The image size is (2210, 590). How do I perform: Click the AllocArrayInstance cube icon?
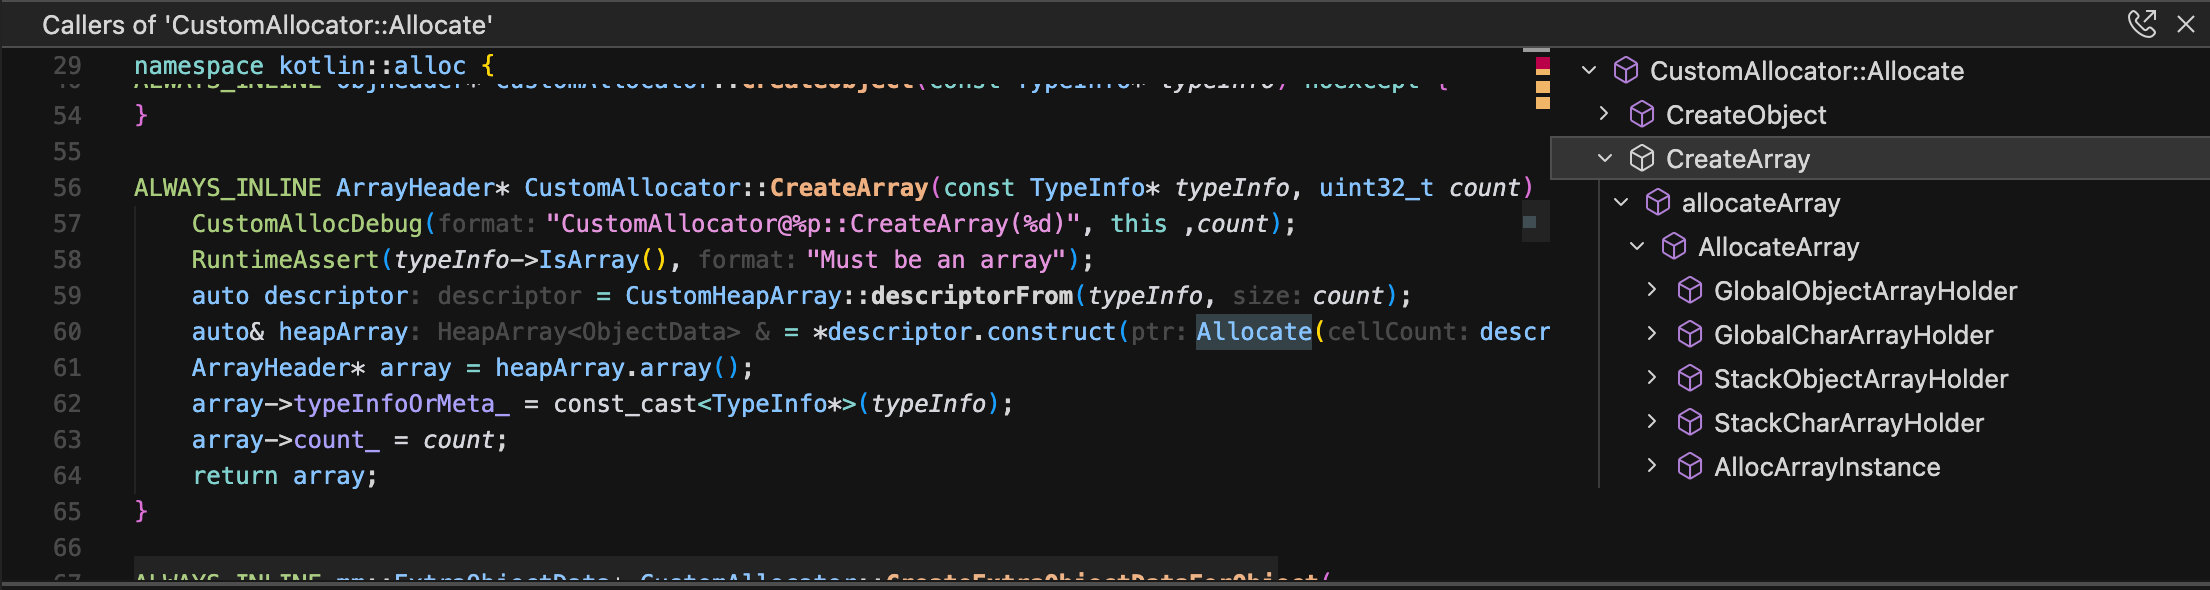[x=1690, y=466]
